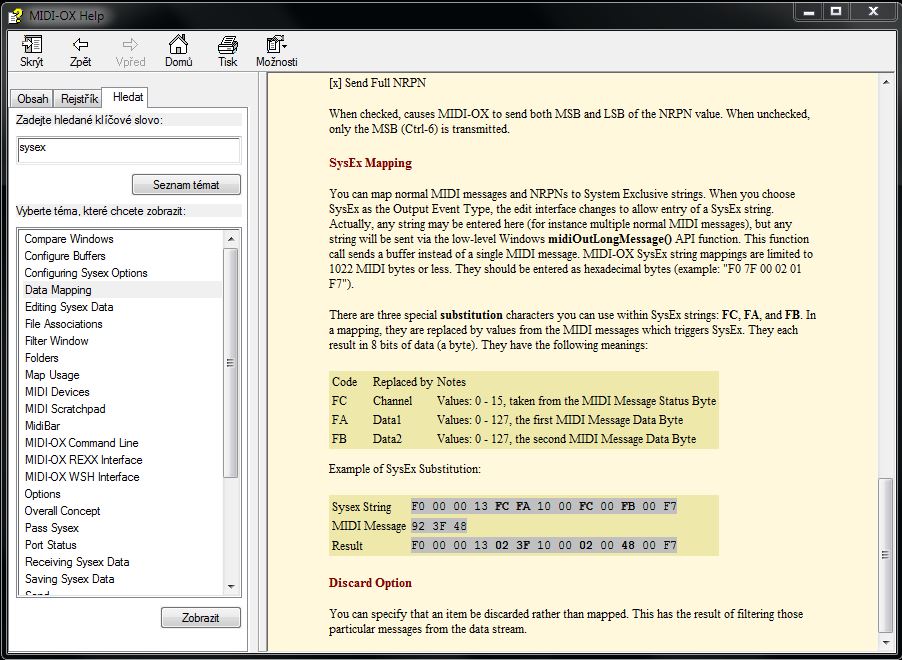Select the Compare Windows topic
902x660 pixels.
point(69,239)
